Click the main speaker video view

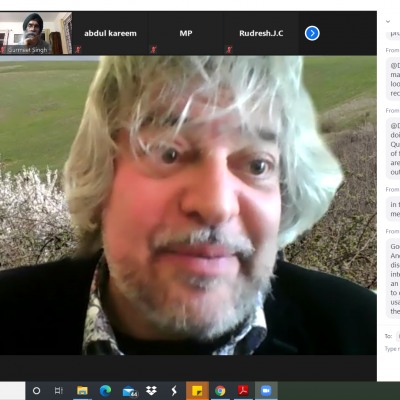click(x=188, y=205)
